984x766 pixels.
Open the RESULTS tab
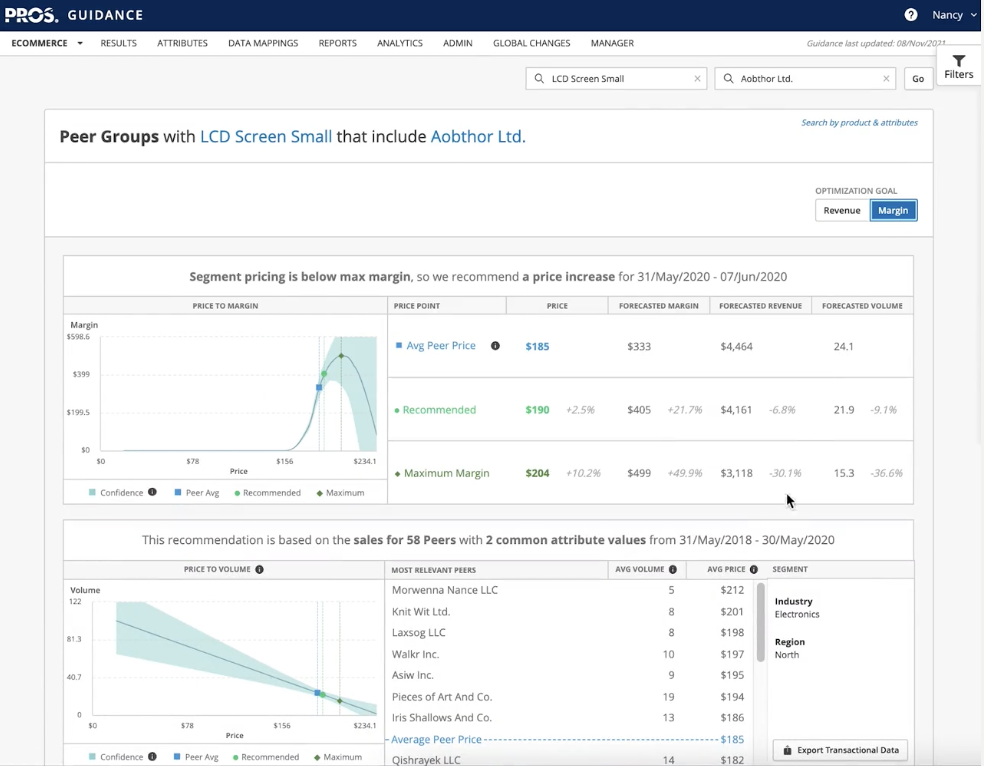pos(119,43)
